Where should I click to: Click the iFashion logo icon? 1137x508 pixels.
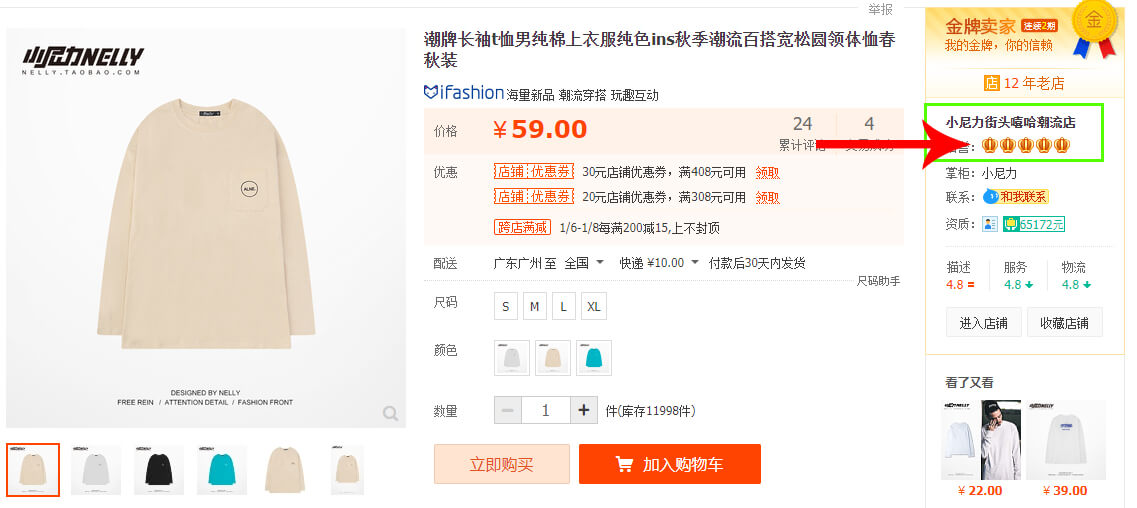pos(432,93)
